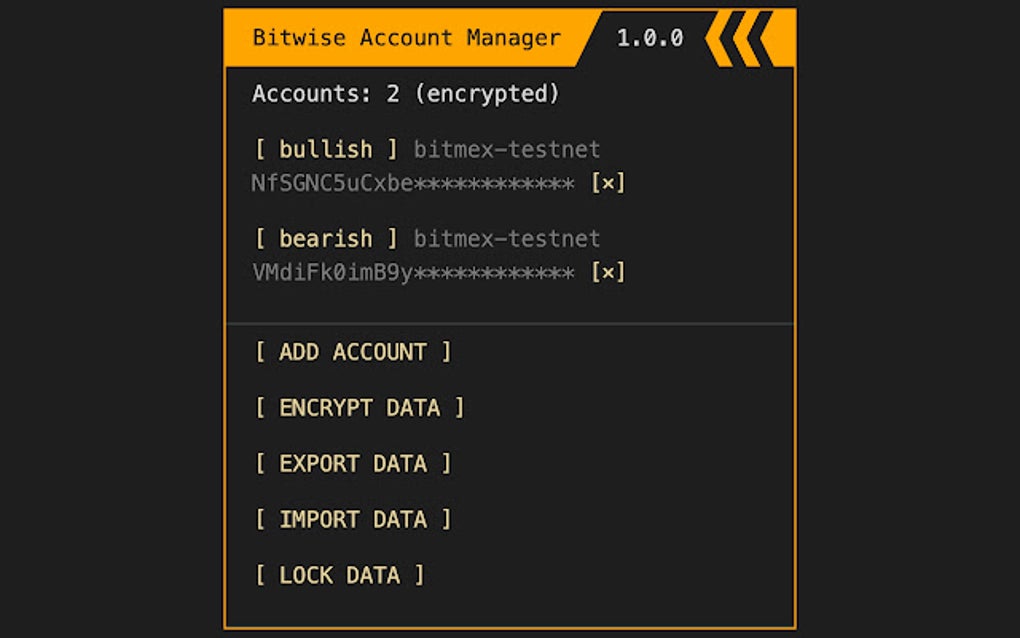
Task: Click the bitmex-testnet label next to bearish
Action: (x=507, y=238)
